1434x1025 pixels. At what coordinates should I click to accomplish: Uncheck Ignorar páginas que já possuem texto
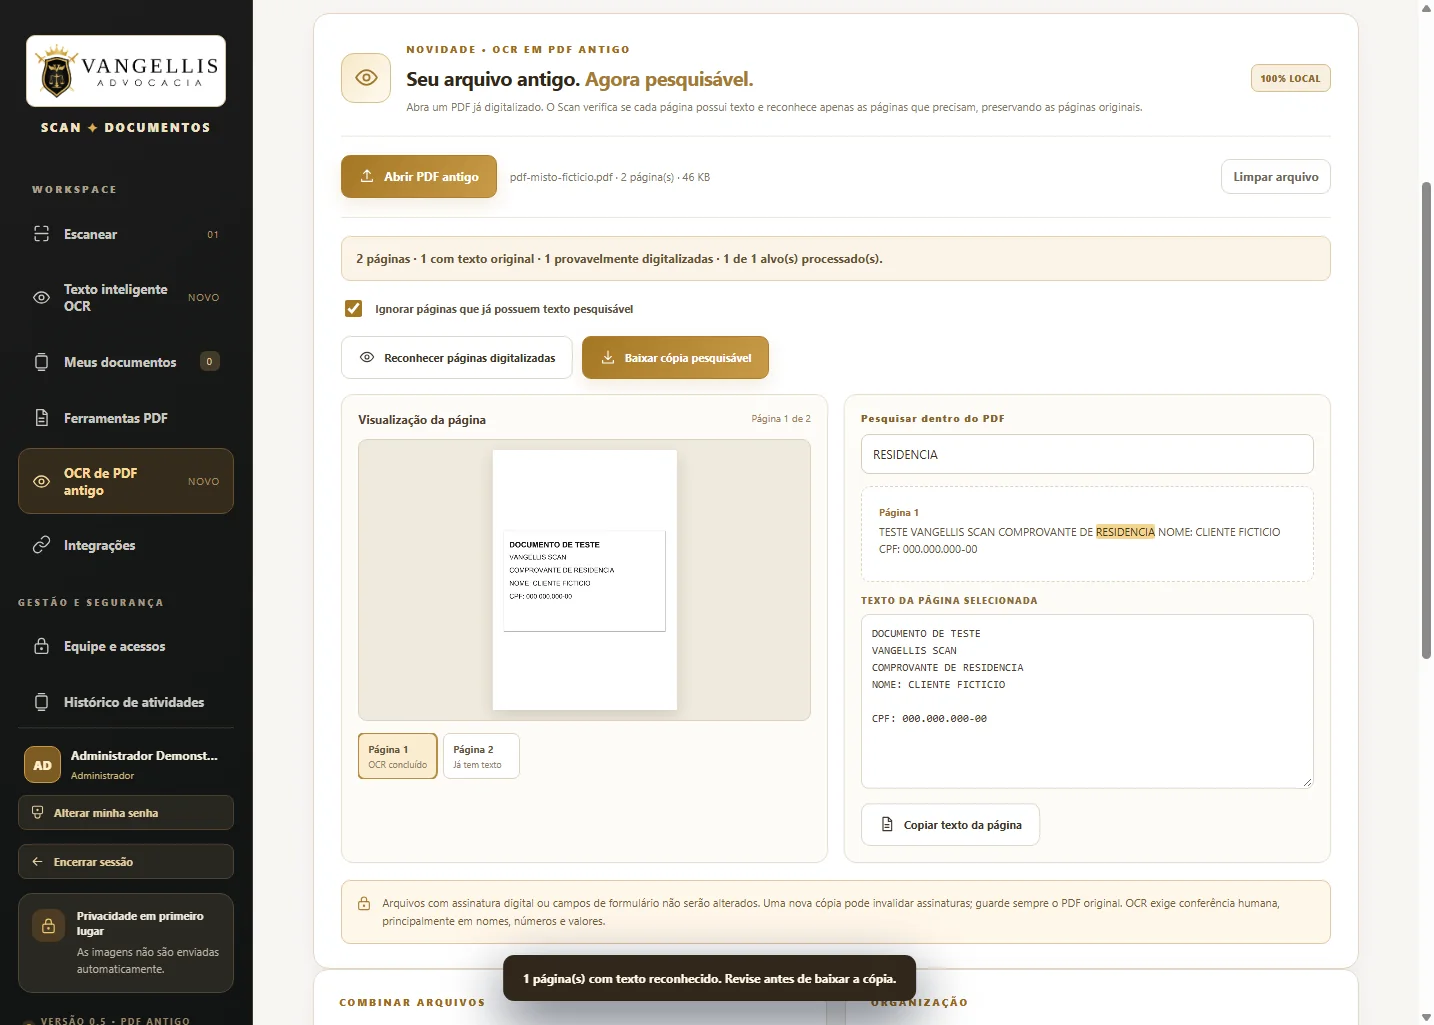(353, 308)
